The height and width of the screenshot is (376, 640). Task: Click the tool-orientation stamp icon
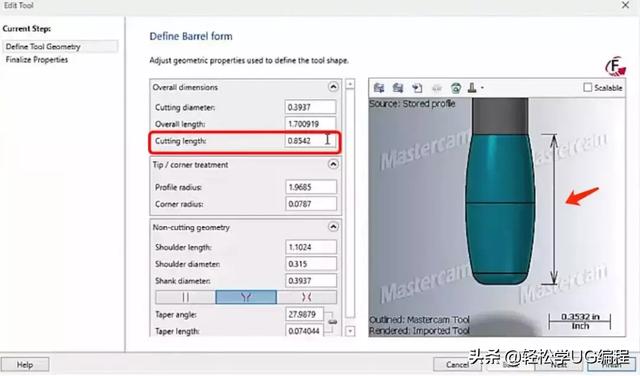472,88
